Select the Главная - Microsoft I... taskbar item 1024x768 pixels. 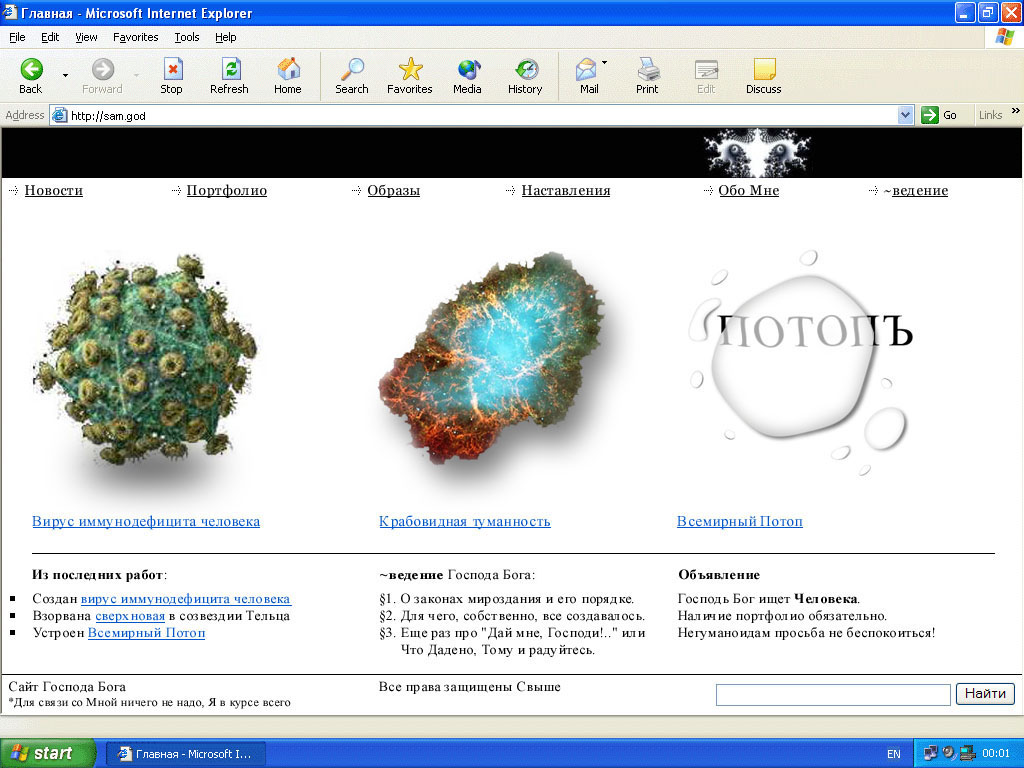coord(185,754)
